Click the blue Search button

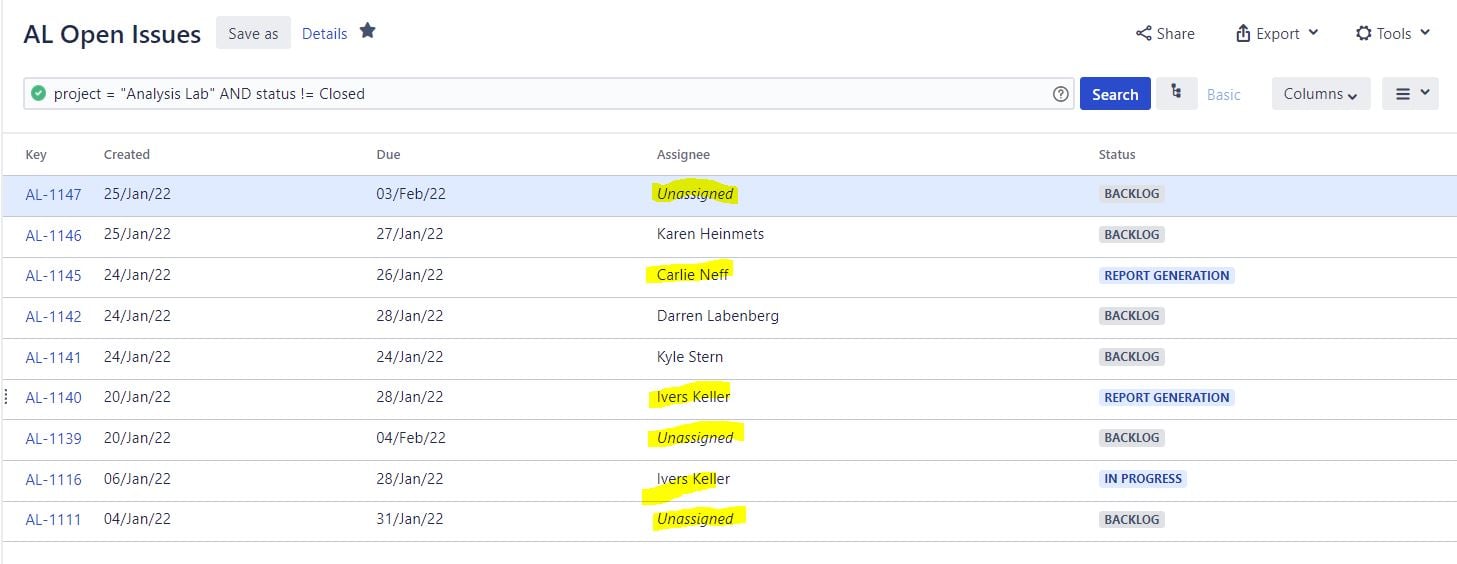[x=1115, y=94]
